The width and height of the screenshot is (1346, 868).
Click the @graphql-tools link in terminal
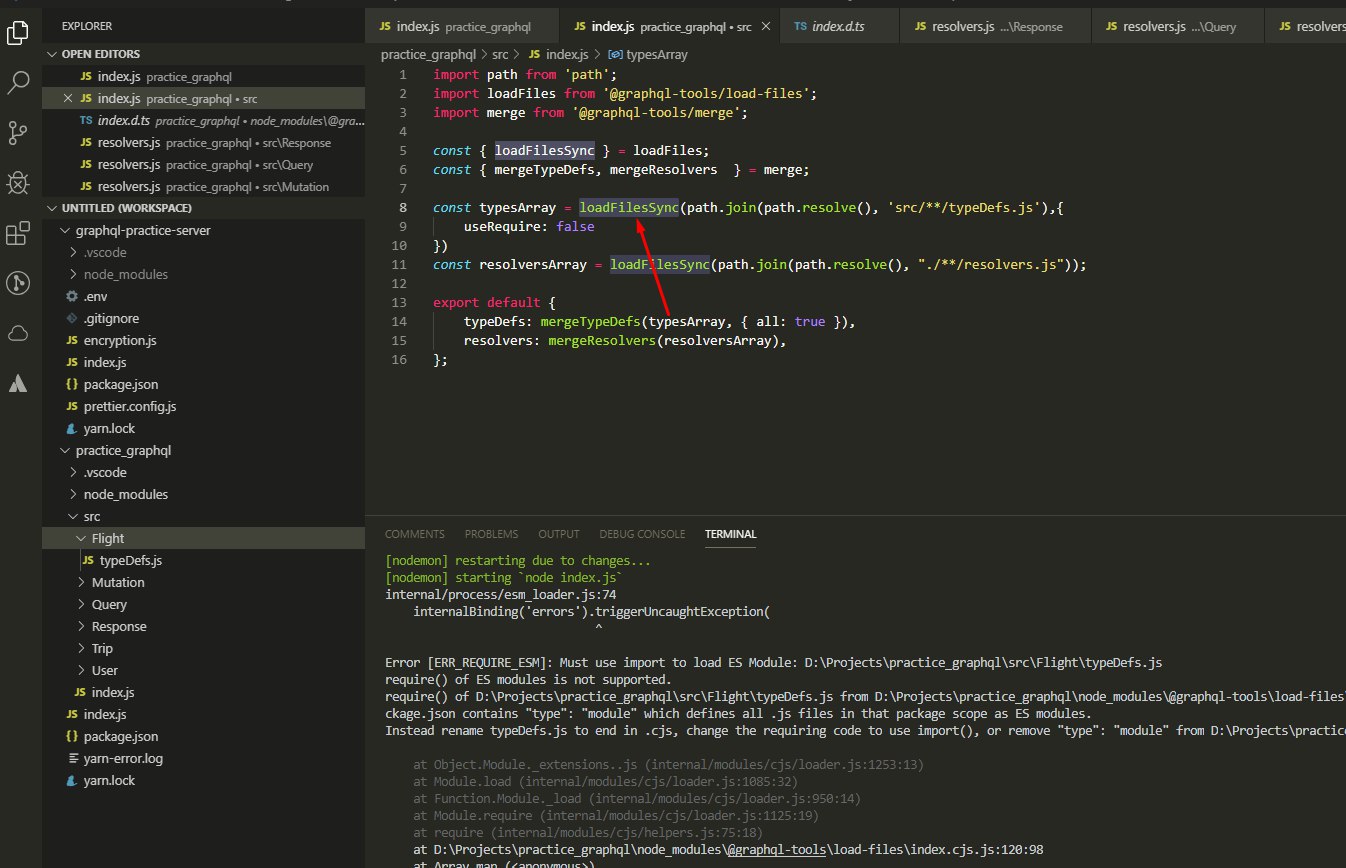pyautogui.click(x=775, y=850)
